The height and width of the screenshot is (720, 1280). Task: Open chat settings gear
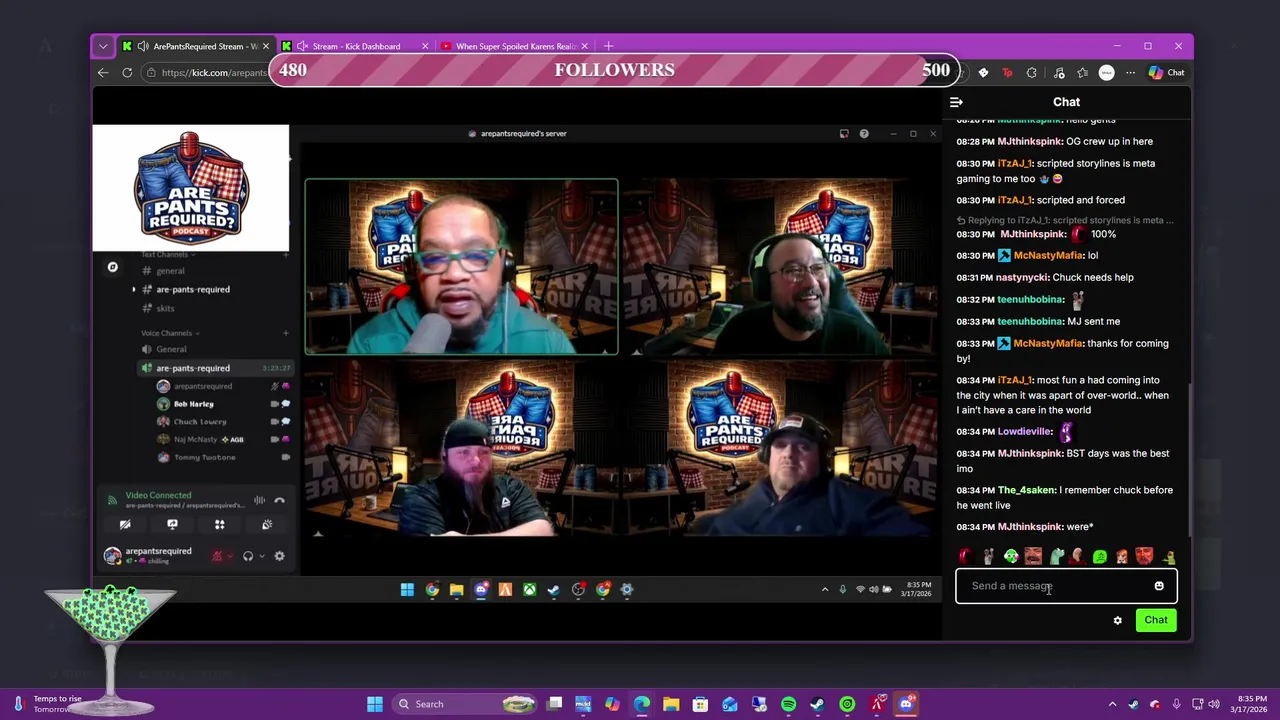point(1118,620)
